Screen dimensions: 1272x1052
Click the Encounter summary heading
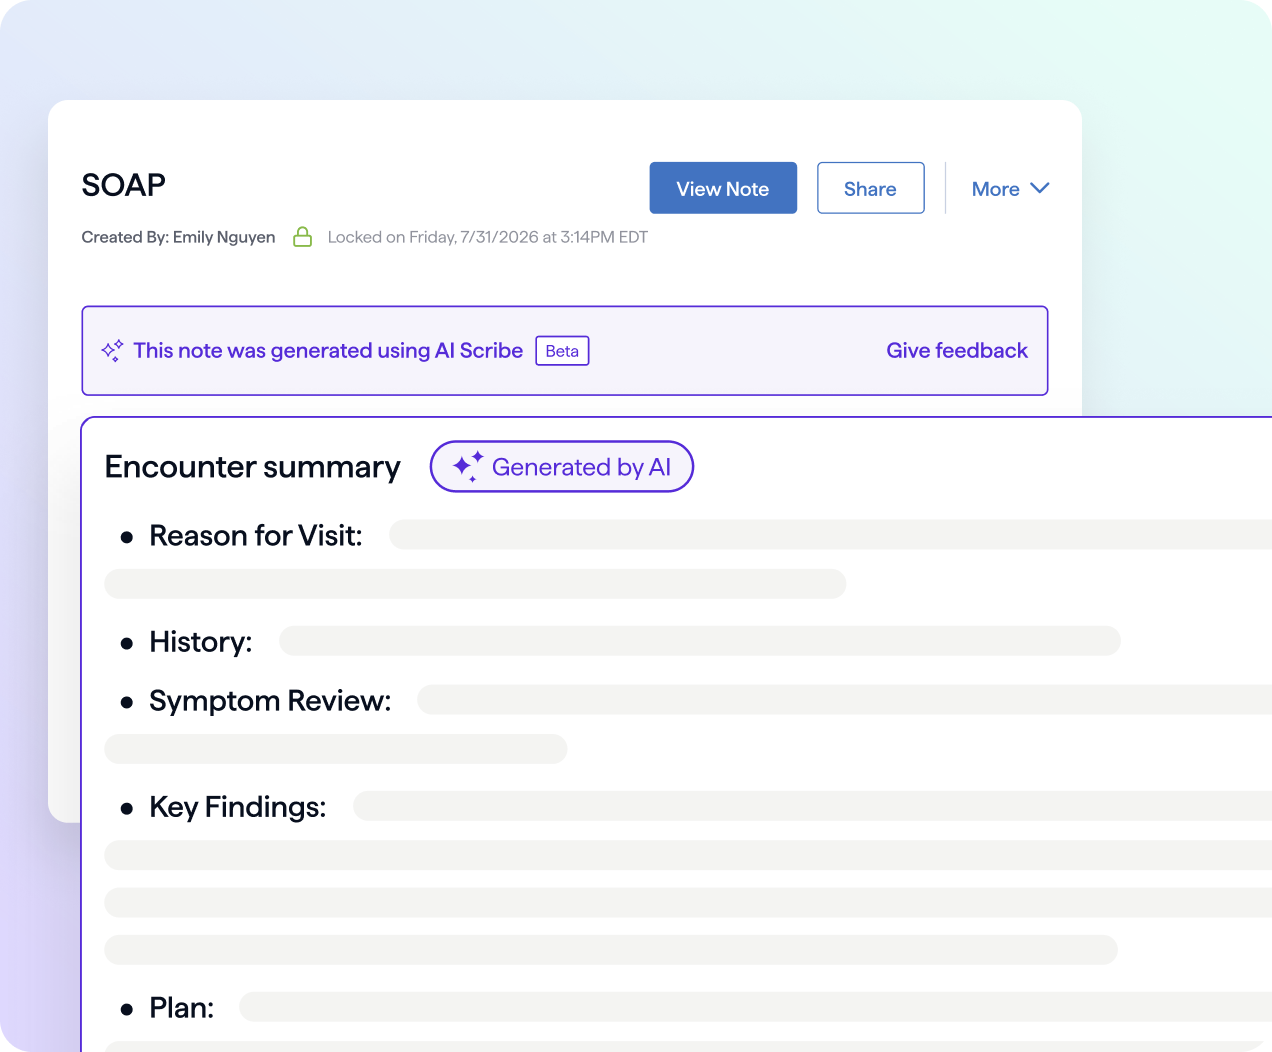tap(253, 467)
